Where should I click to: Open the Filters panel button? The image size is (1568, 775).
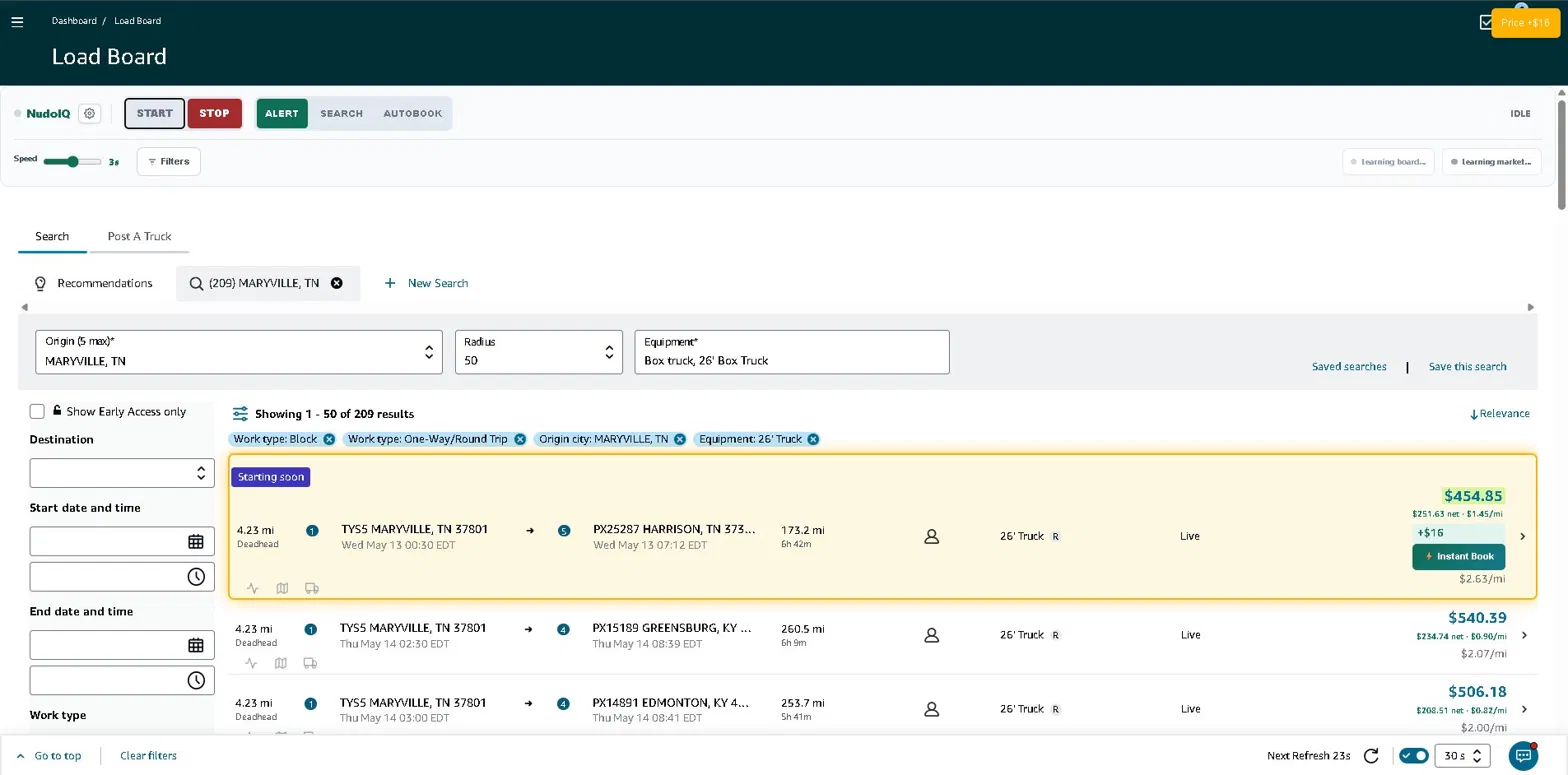[x=169, y=161]
